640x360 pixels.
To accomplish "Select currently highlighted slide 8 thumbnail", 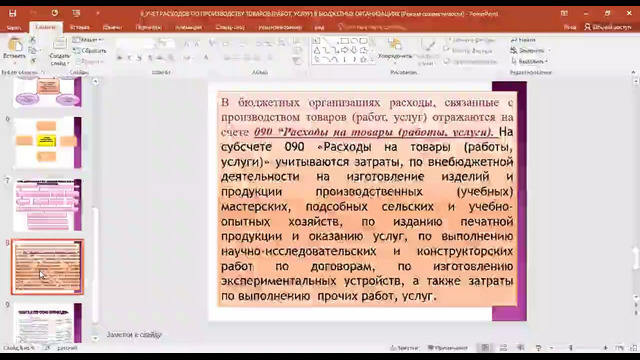I will (47, 267).
